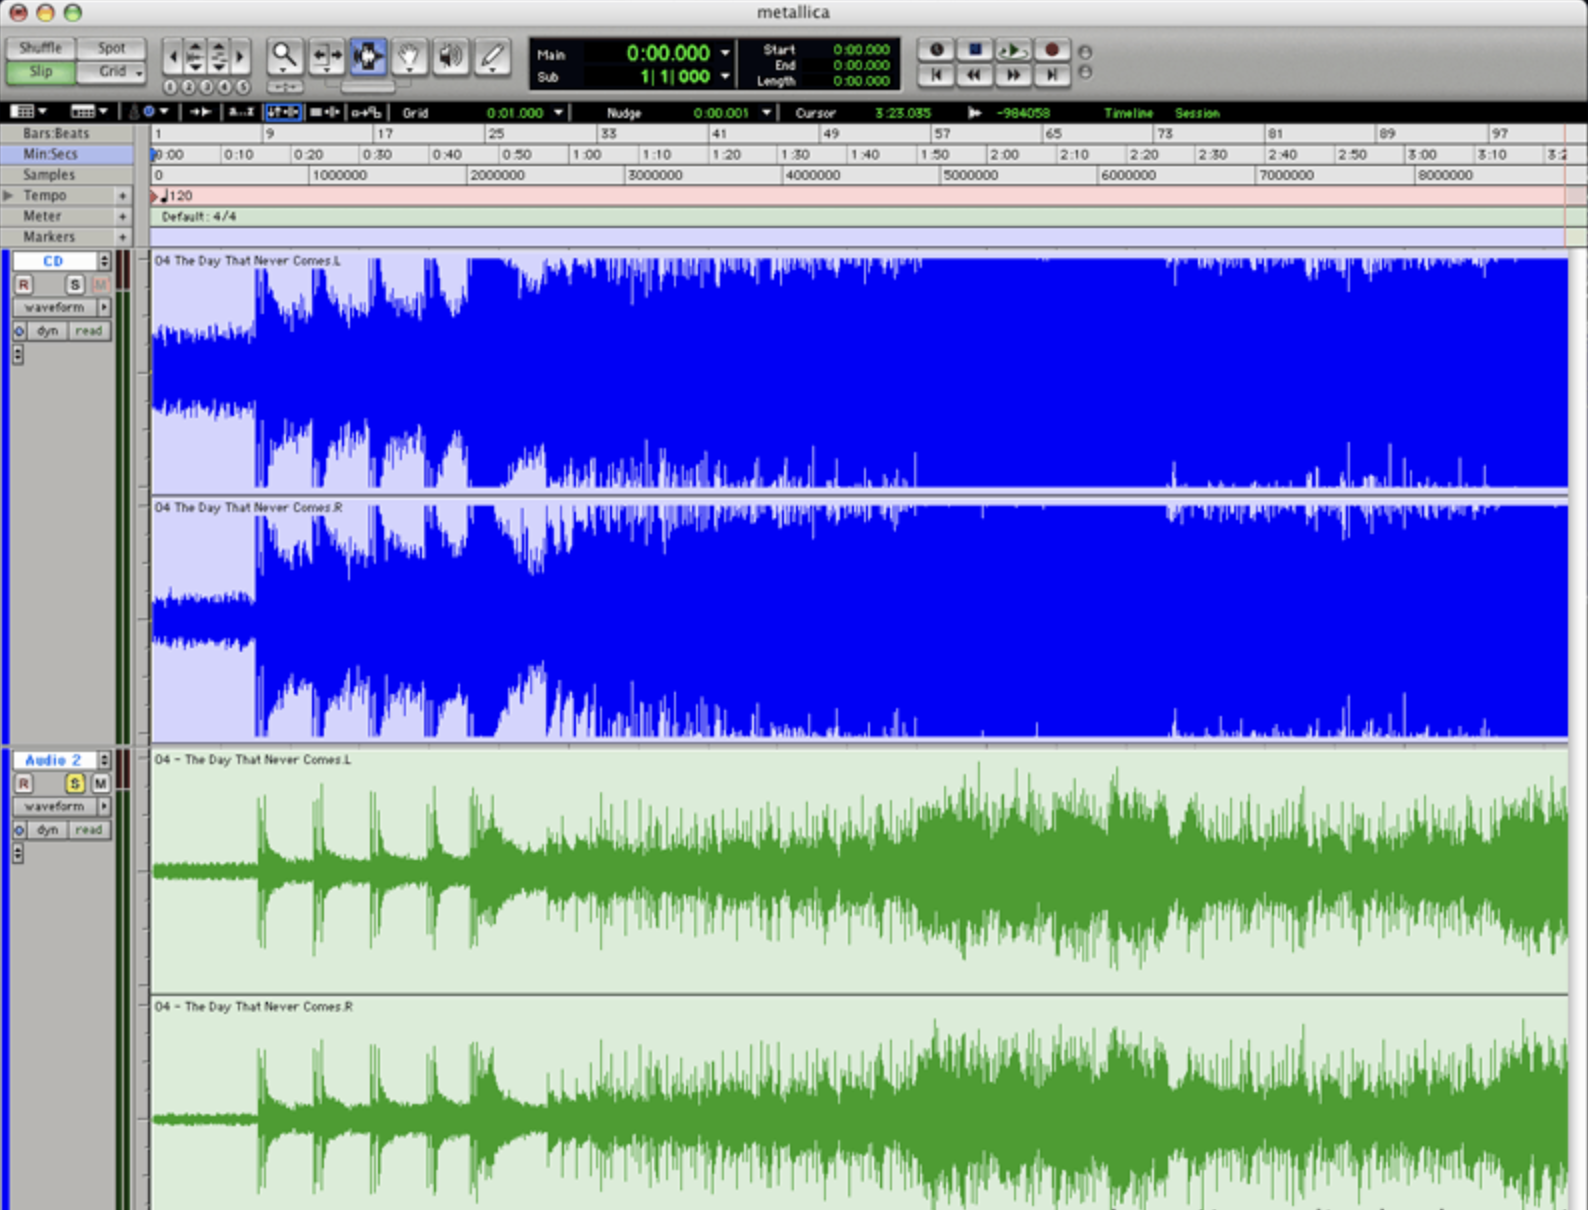Click the Audio 2 track name field
The image size is (1588, 1210).
click(54, 761)
